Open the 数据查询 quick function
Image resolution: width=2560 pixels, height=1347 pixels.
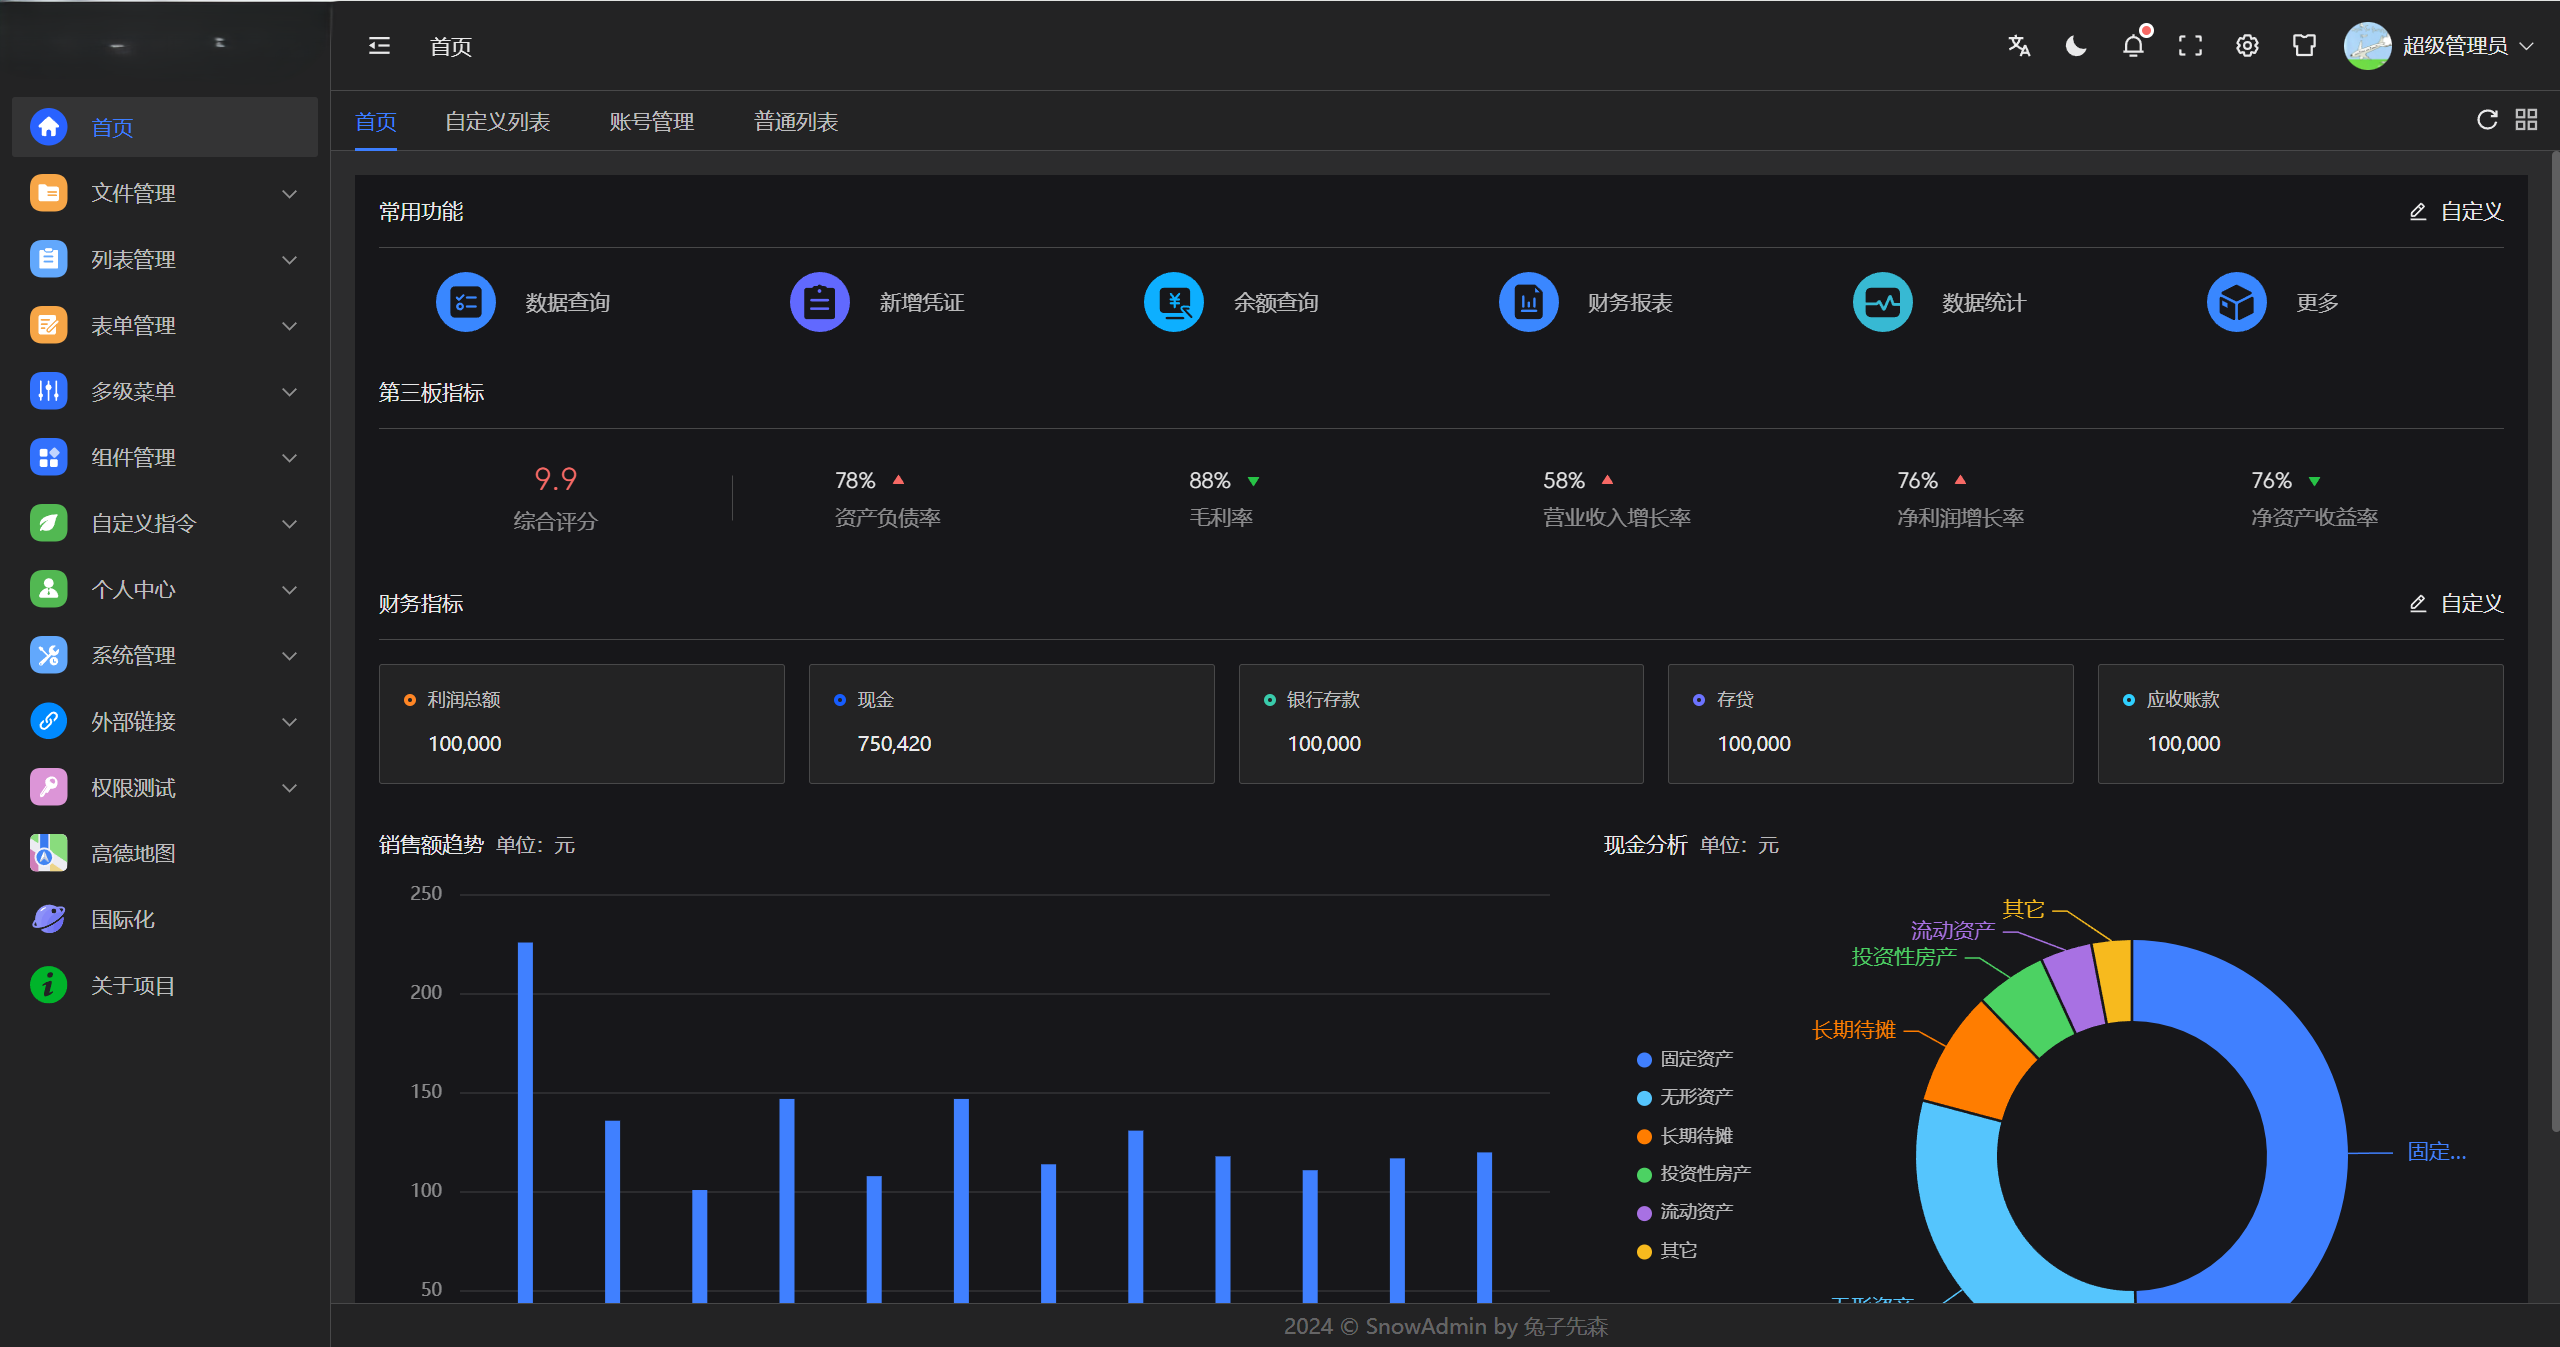tap(466, 301)
